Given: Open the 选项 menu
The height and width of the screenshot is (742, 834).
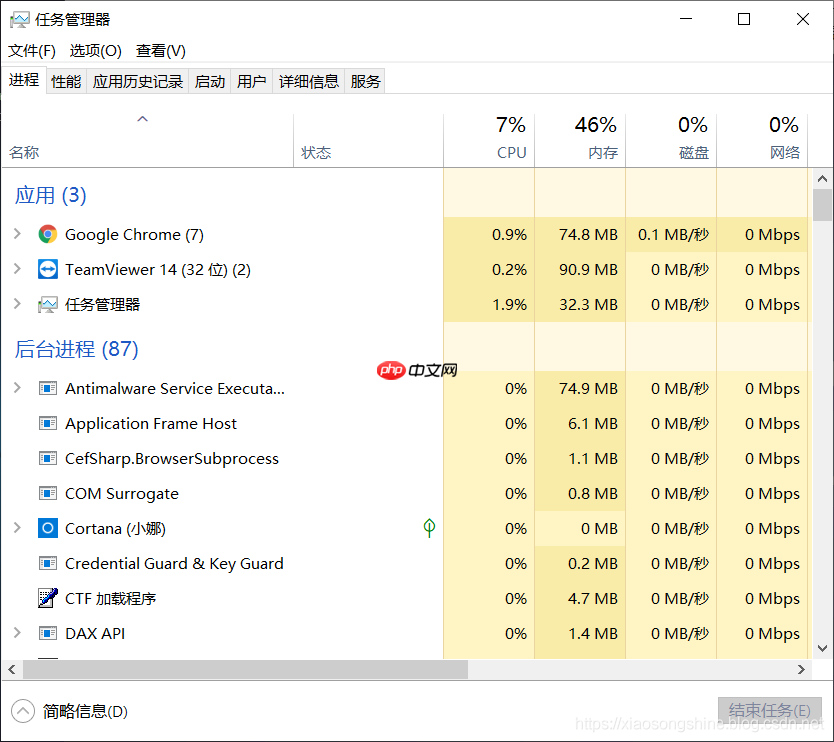Looking at the screenshot, I should click(x=95, y=50).
